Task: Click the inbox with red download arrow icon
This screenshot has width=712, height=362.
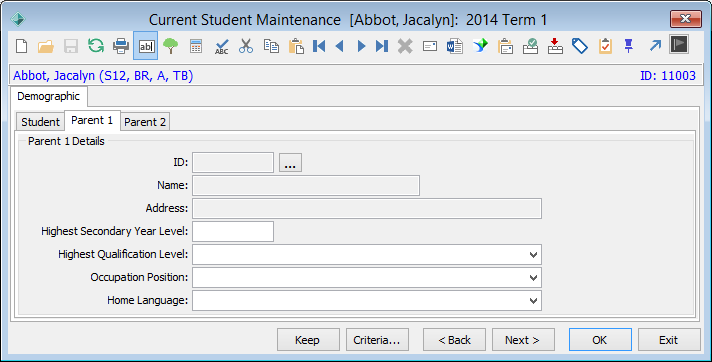Action: click(x=555, y=46)
